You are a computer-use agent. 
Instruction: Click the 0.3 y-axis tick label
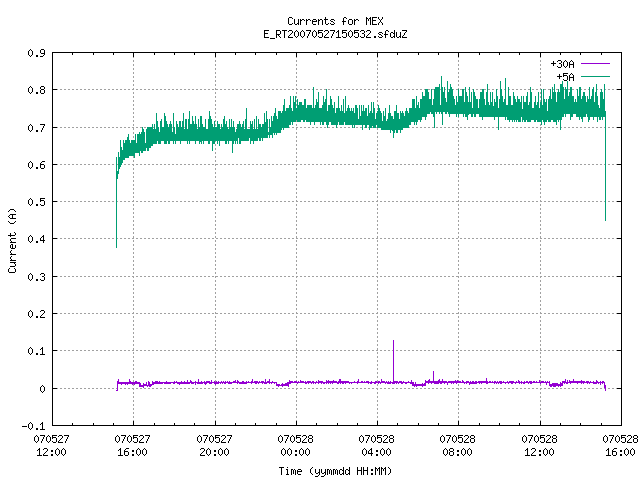click(36, 277)
